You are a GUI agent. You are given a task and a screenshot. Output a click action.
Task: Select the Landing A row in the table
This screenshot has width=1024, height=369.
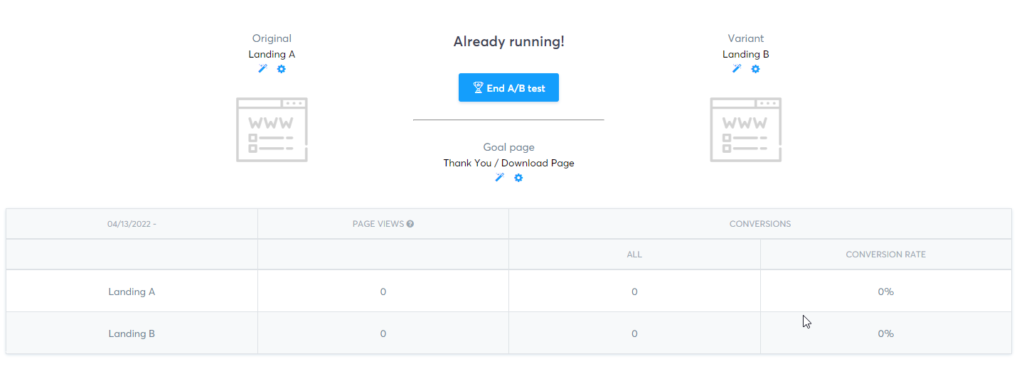(509, 291)
